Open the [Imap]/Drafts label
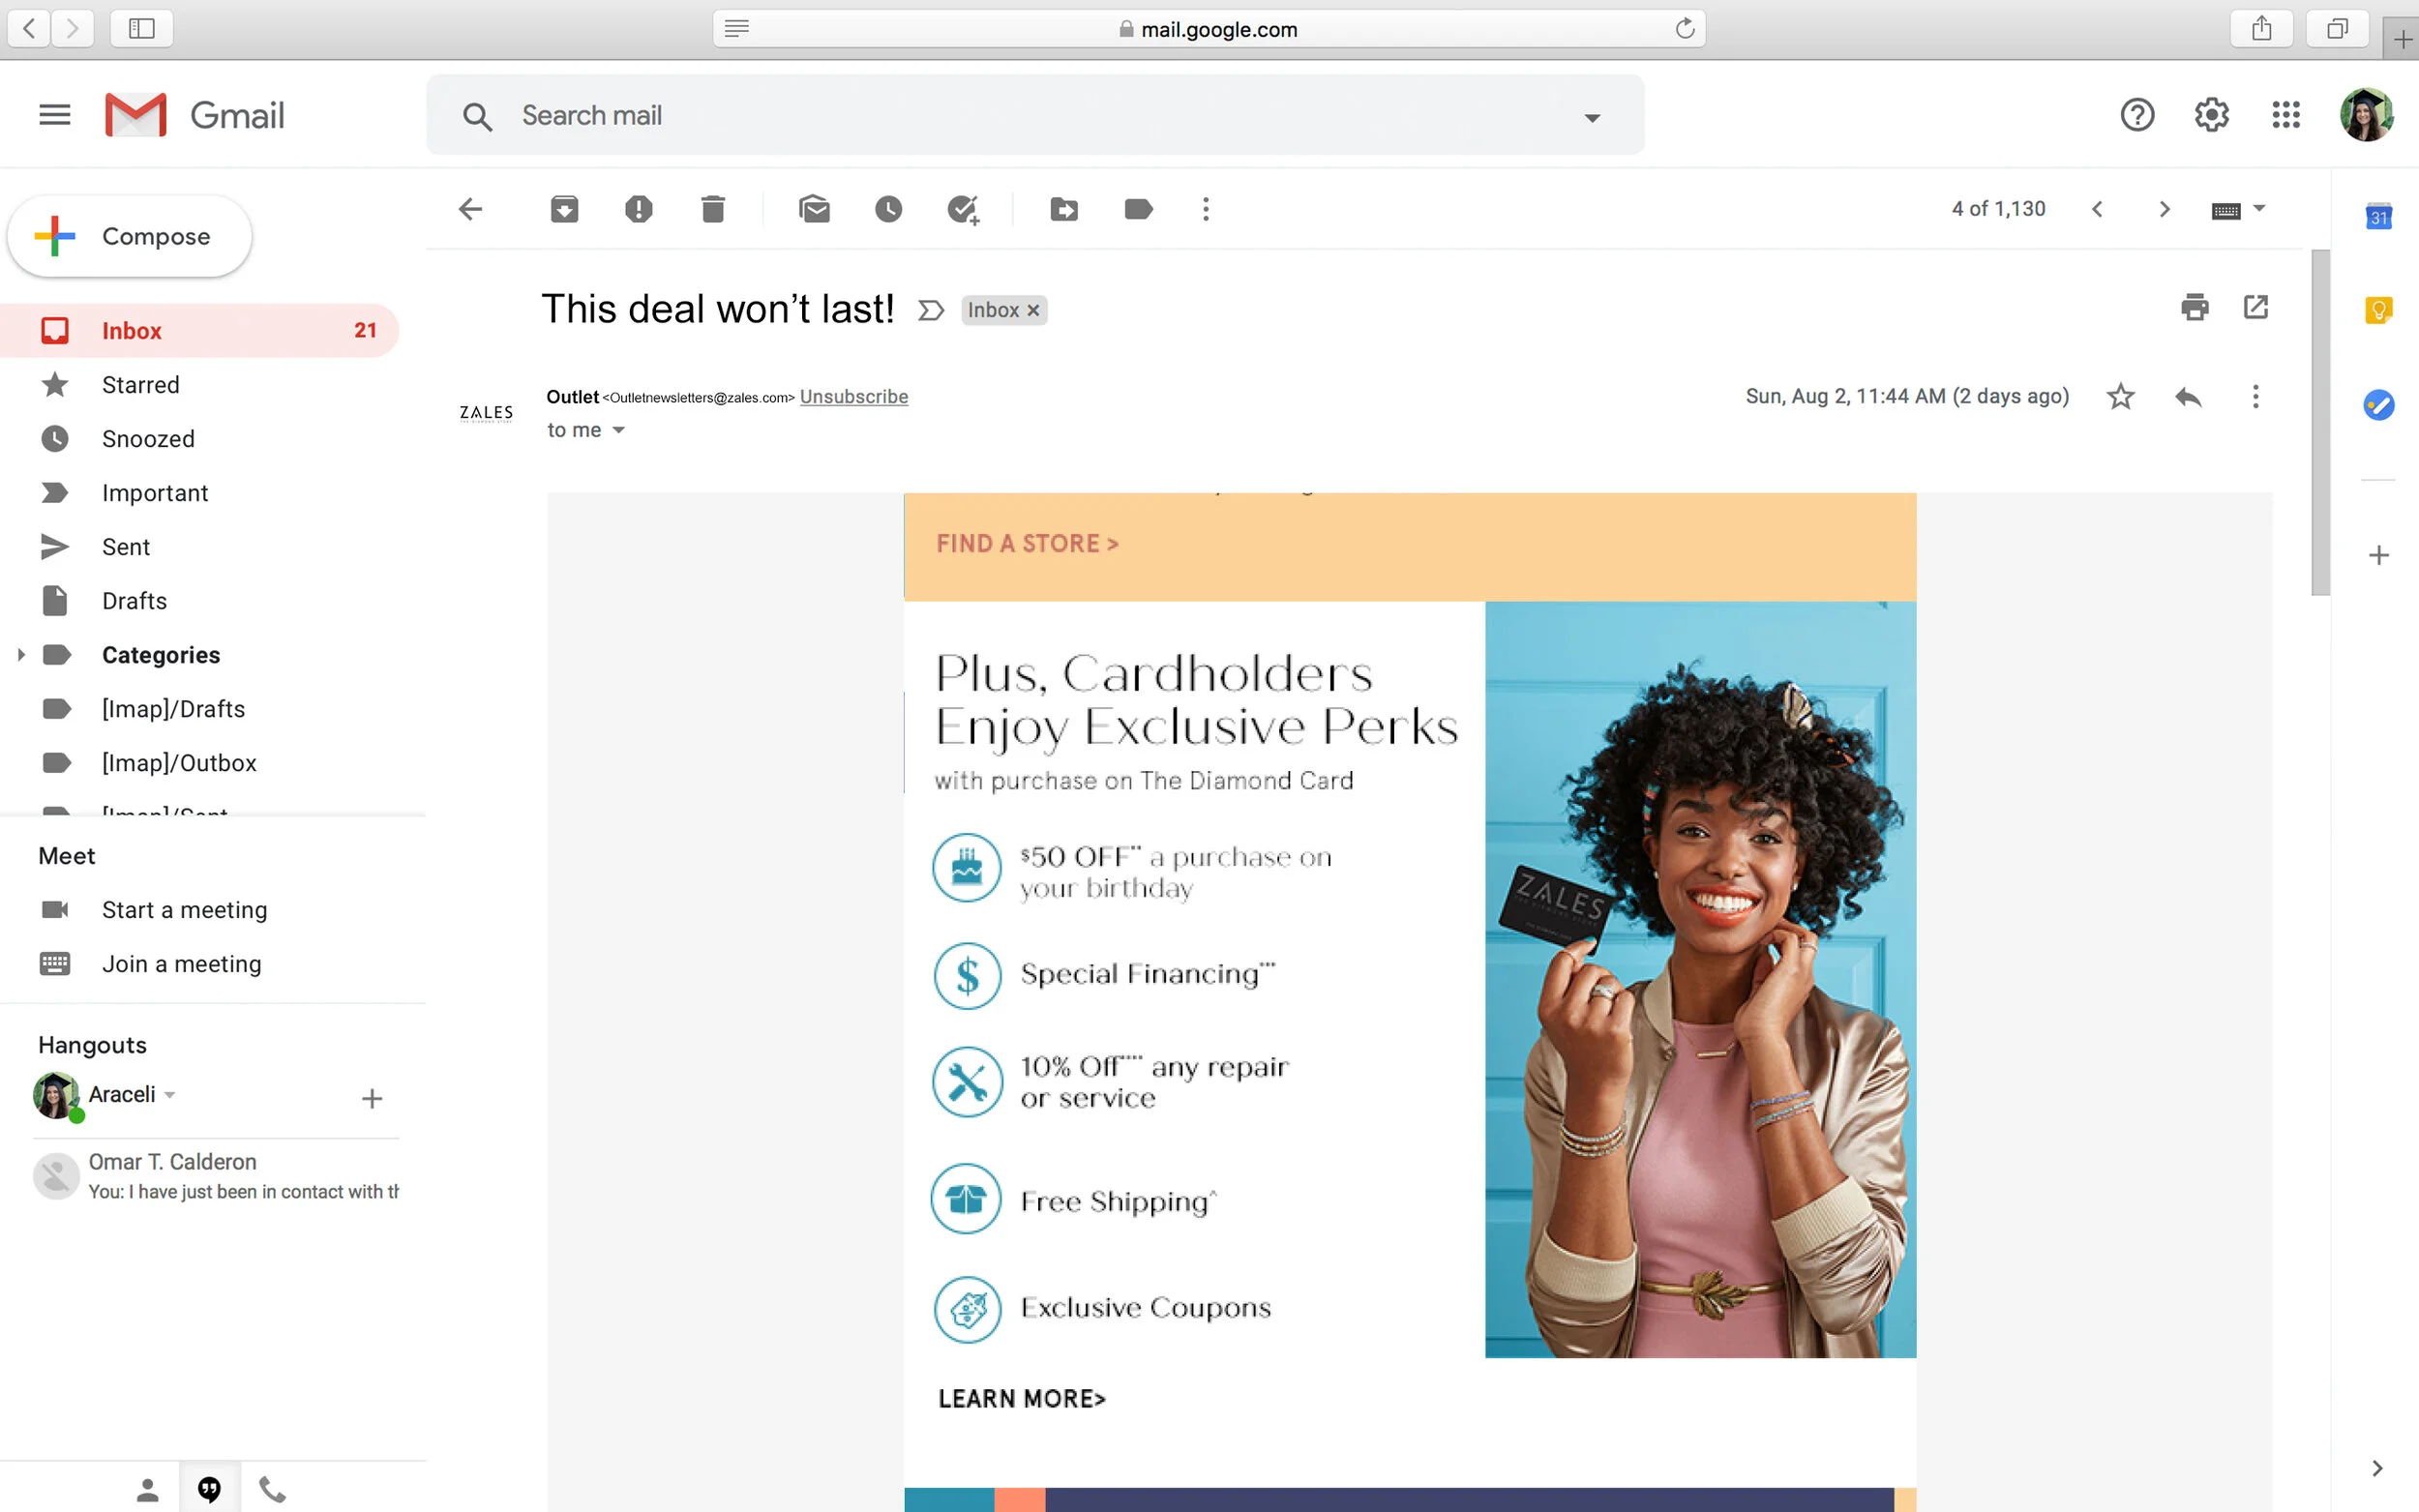The height and width of the screenshot is (1512, 2419). pos(199,709)
